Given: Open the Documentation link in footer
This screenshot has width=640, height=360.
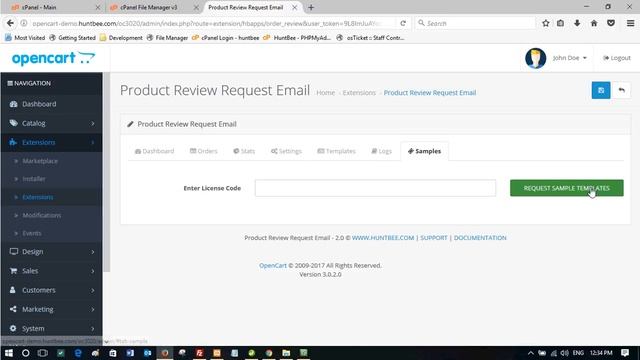Looking at the screenshot, I should coord(480,238).
